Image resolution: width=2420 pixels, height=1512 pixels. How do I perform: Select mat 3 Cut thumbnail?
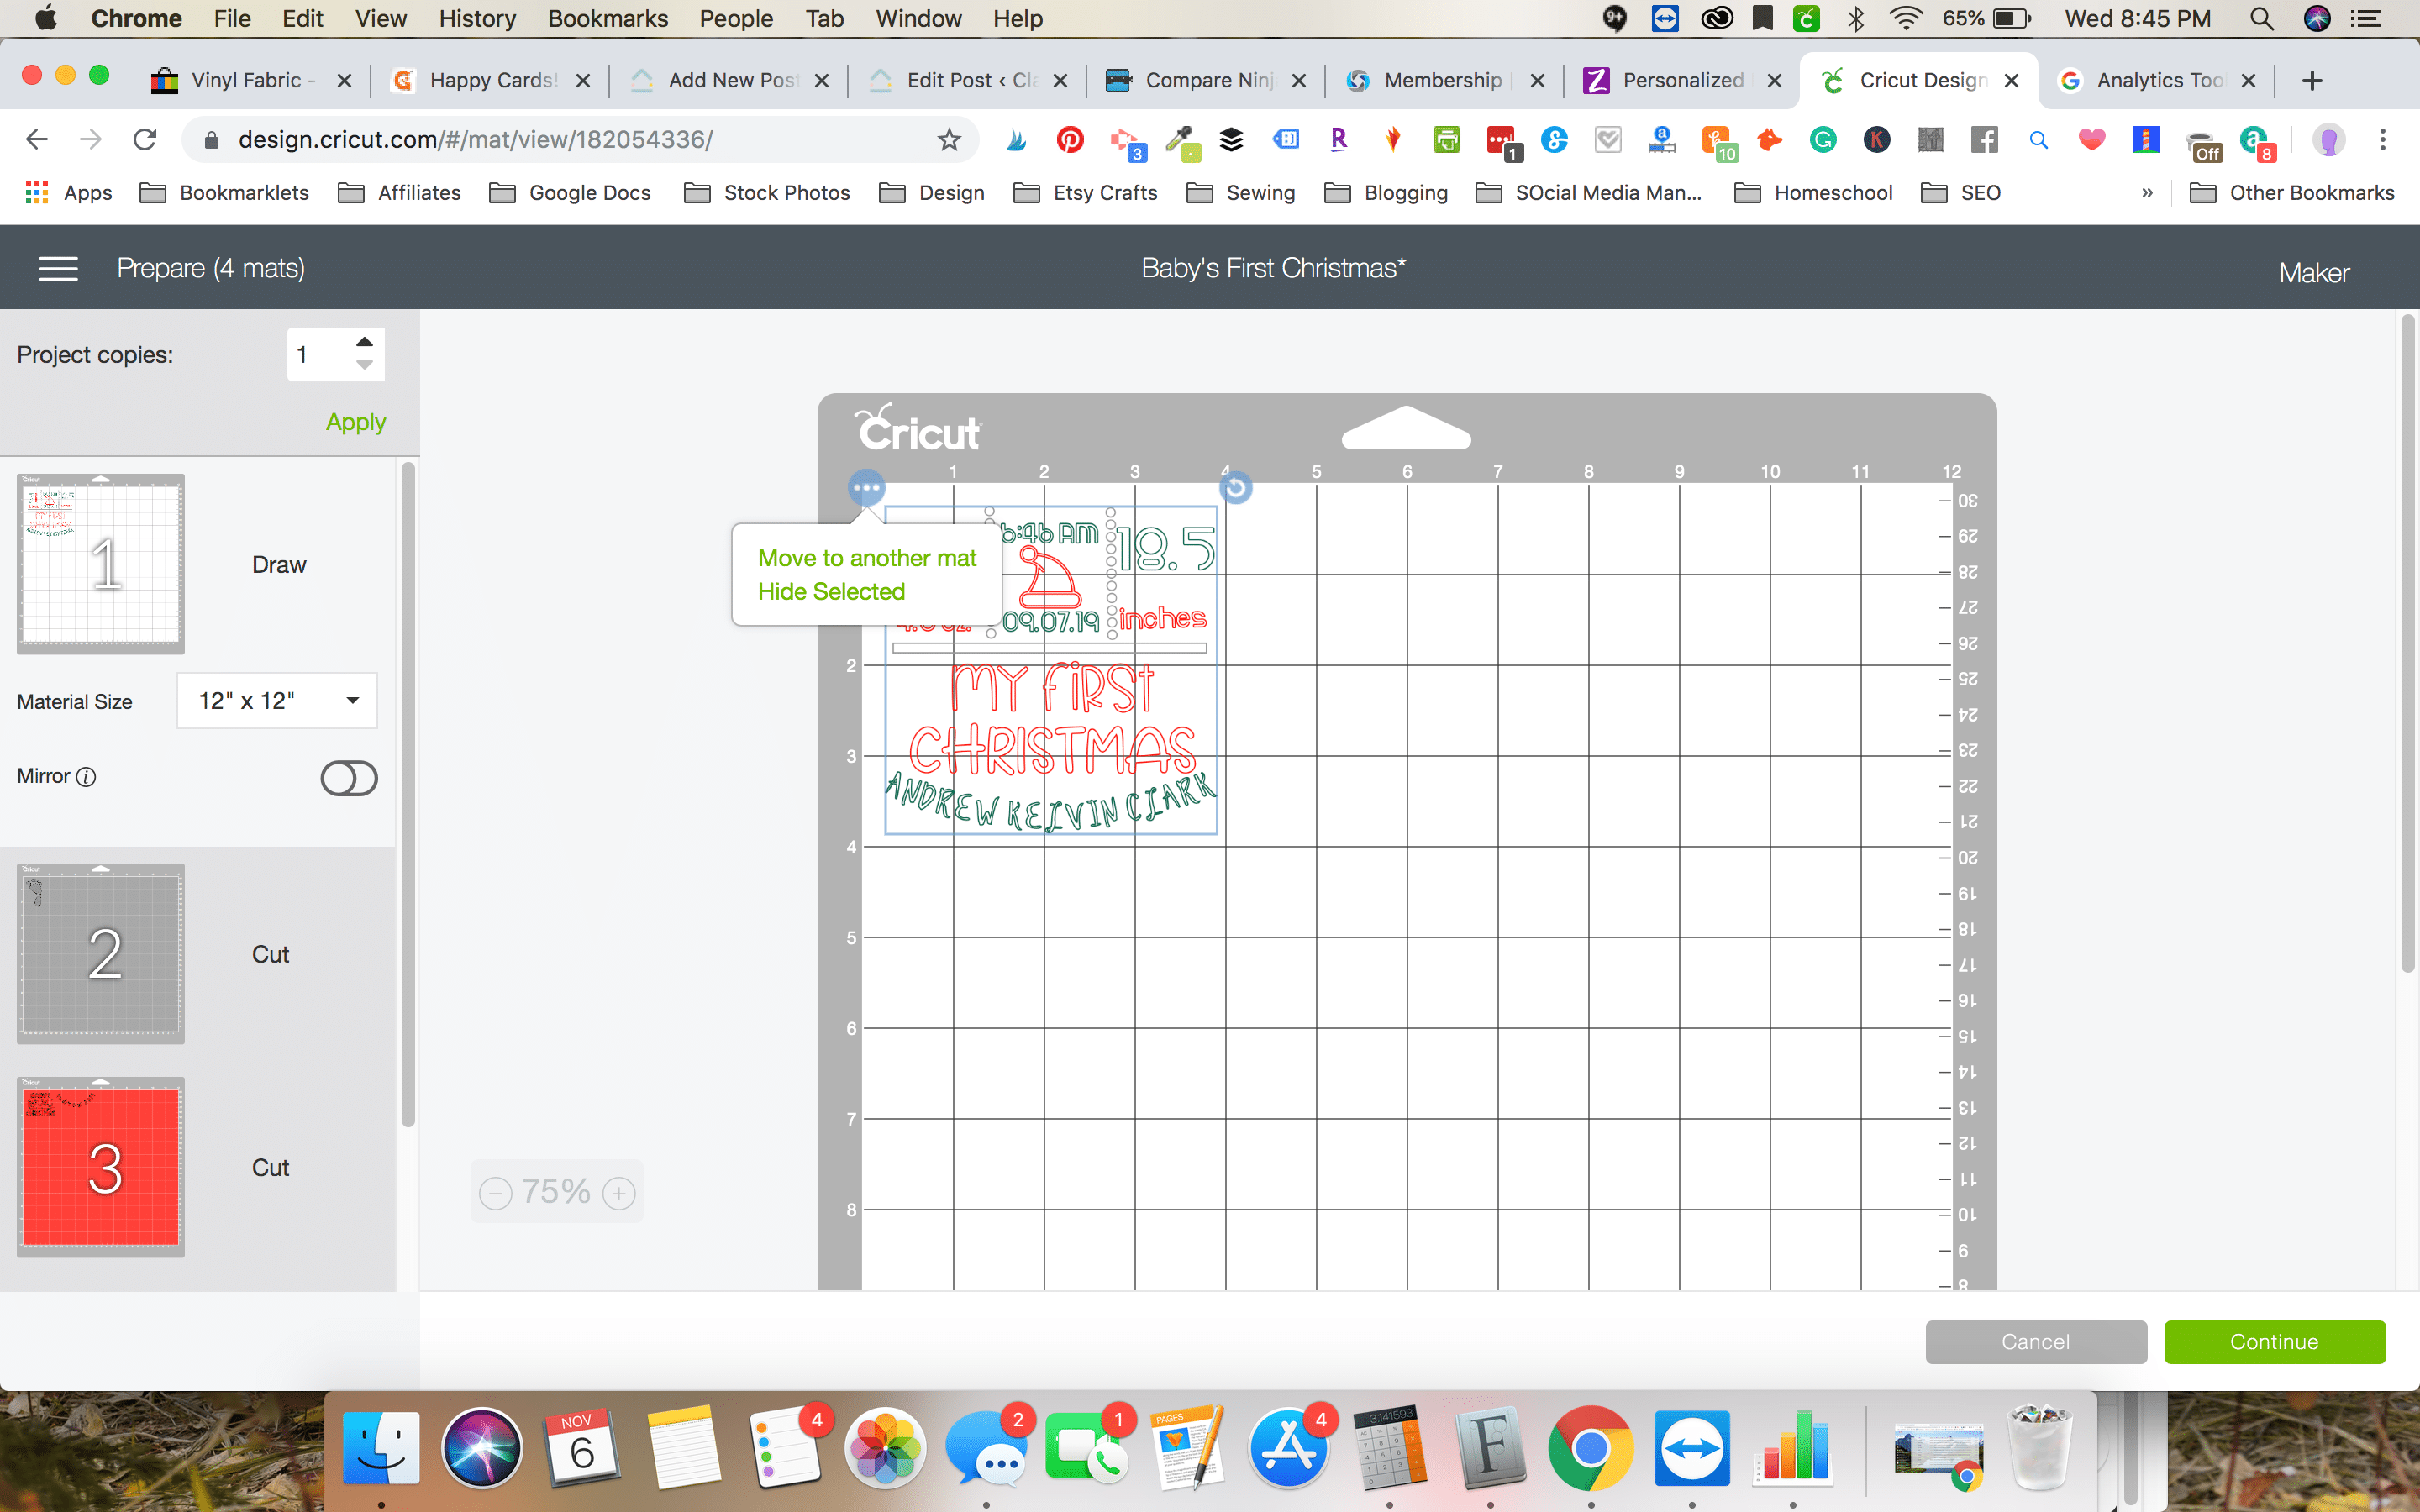[x=101, y=1165]
